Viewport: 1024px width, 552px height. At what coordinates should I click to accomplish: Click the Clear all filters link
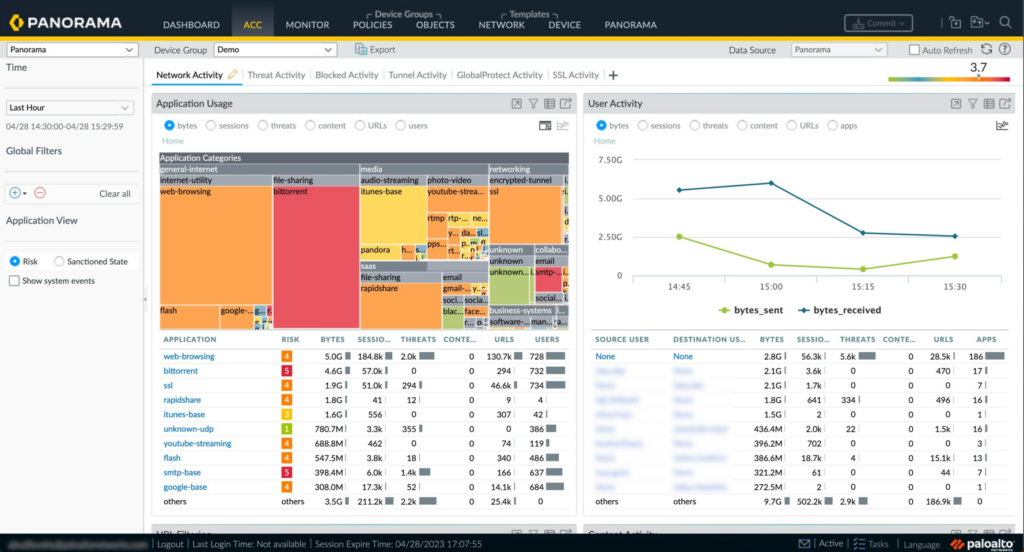tap(114, 194)
